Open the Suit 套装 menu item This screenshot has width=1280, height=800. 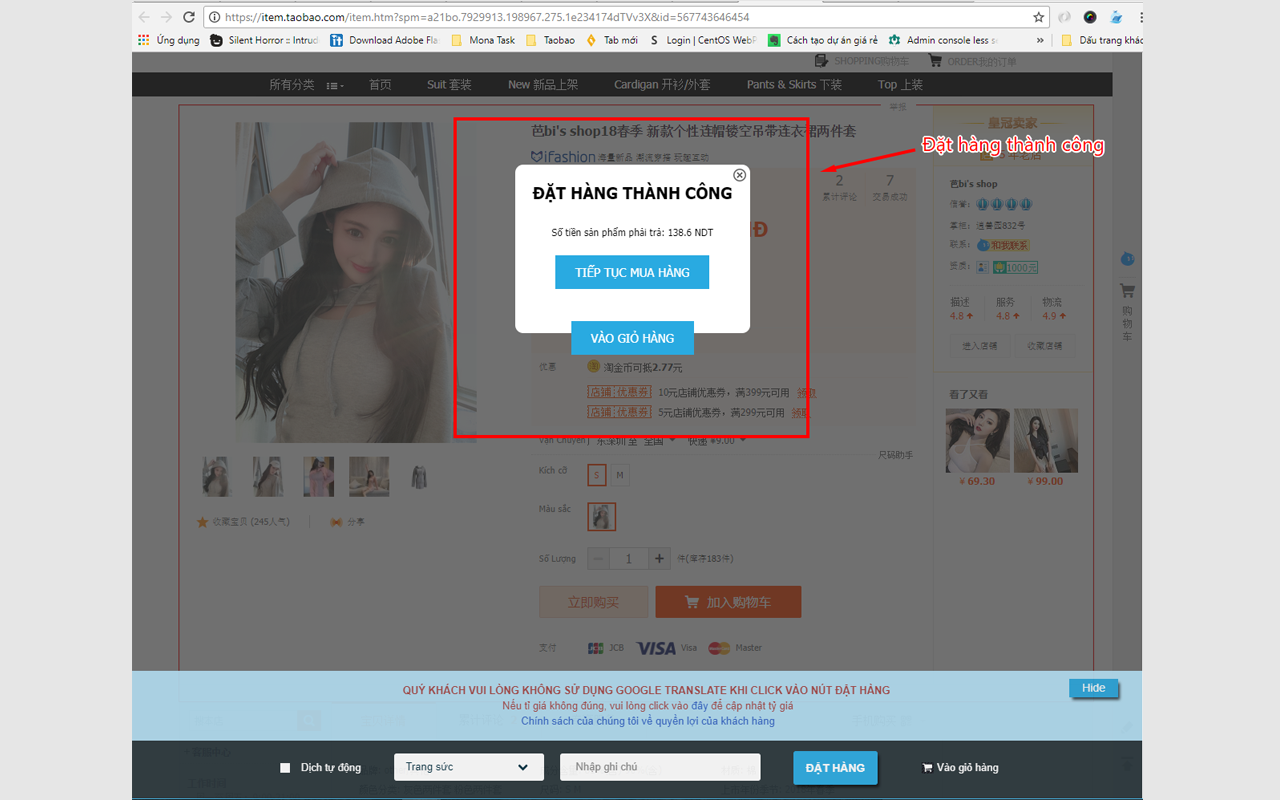tap(449, 85)
